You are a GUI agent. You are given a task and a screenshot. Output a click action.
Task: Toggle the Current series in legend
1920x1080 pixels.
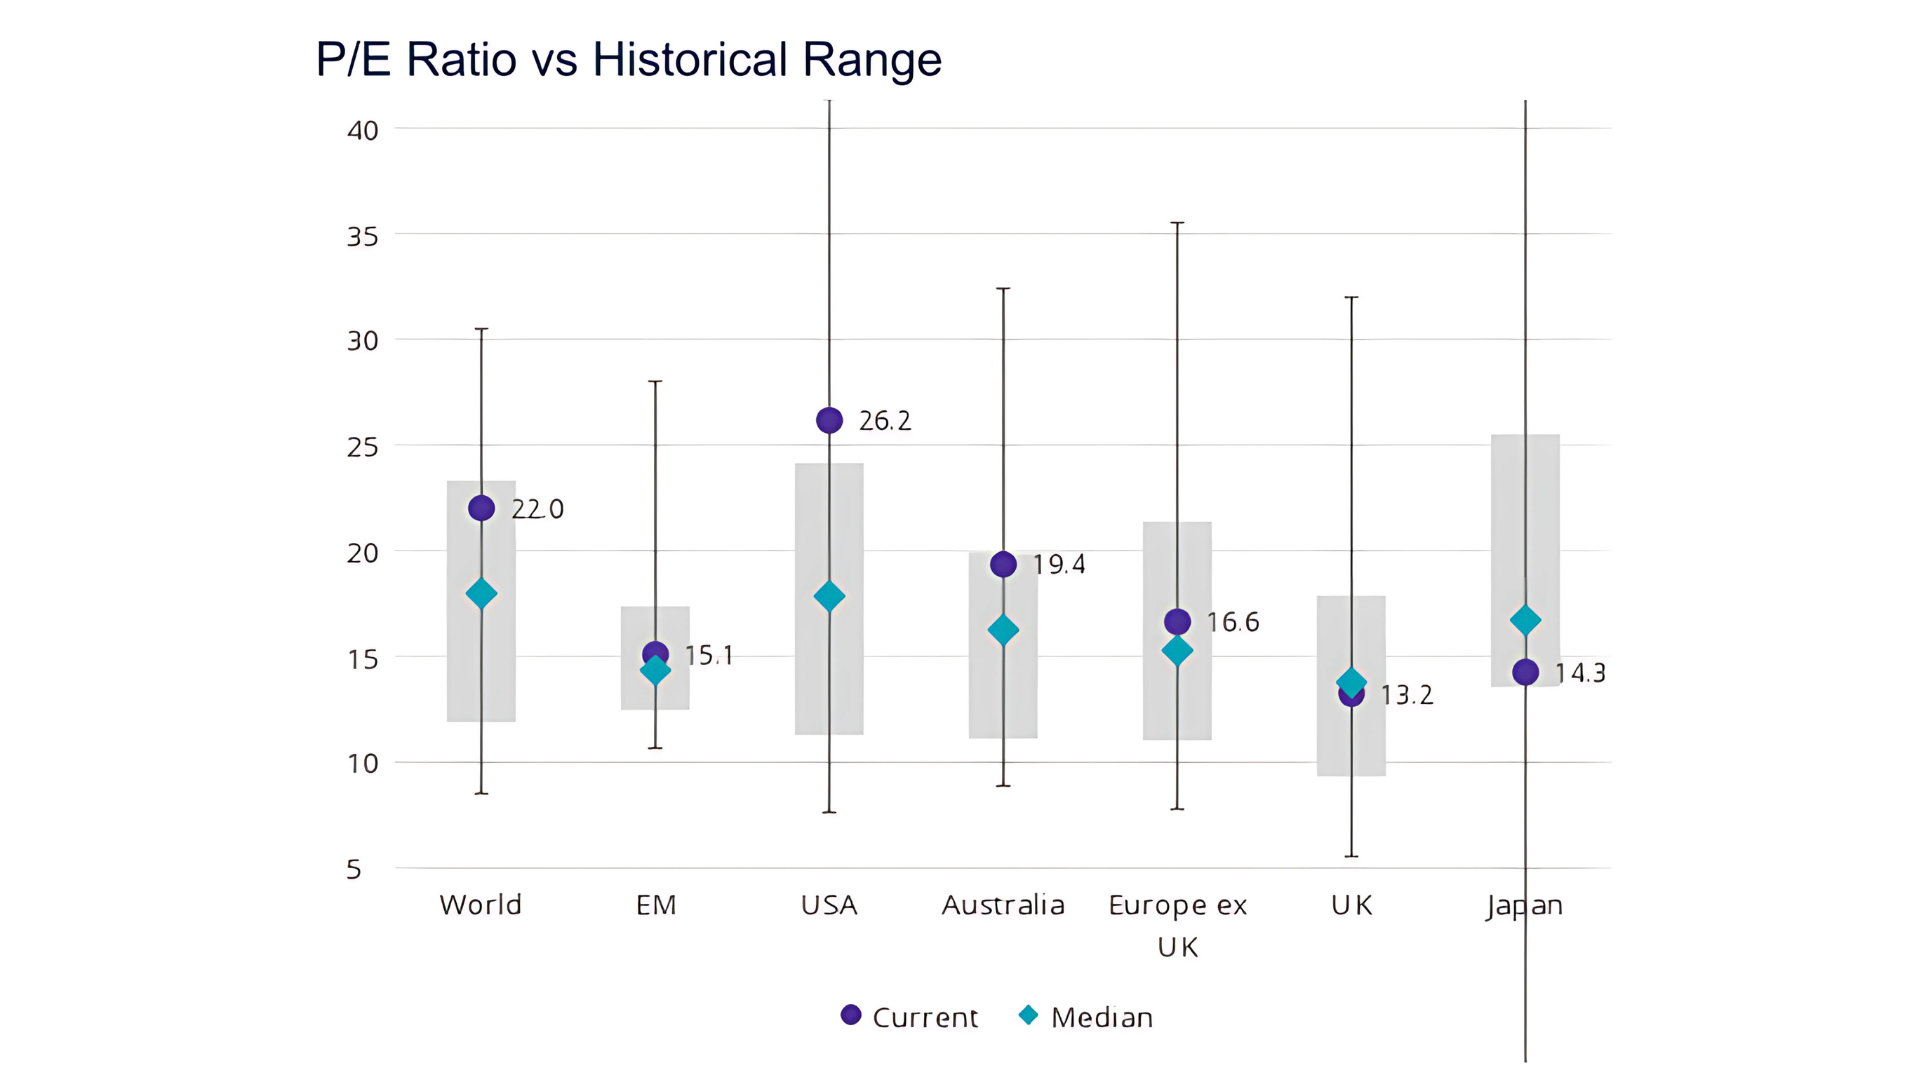(925, 1017)
